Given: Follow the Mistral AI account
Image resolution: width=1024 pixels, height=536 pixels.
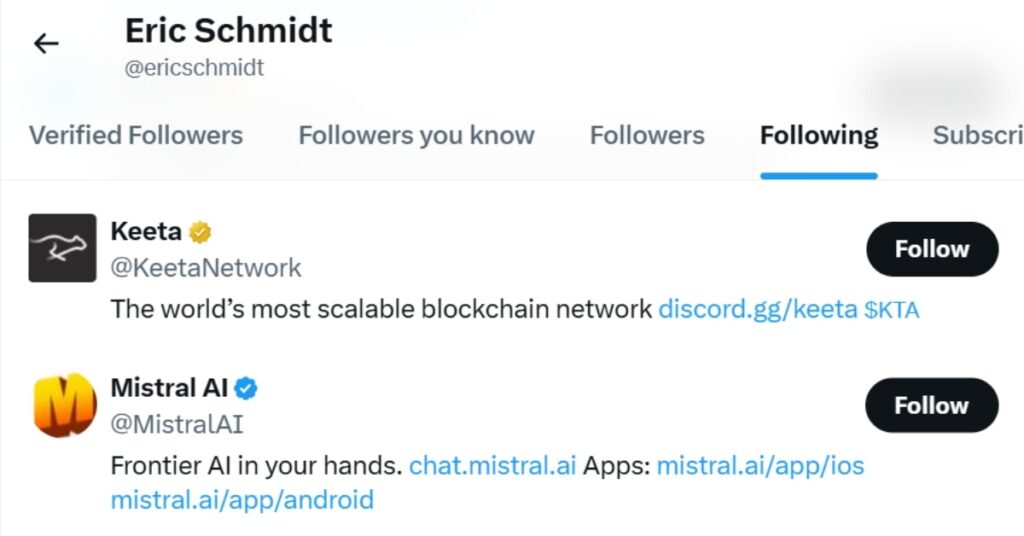Looking at the screenshot, I should (932, 405).
